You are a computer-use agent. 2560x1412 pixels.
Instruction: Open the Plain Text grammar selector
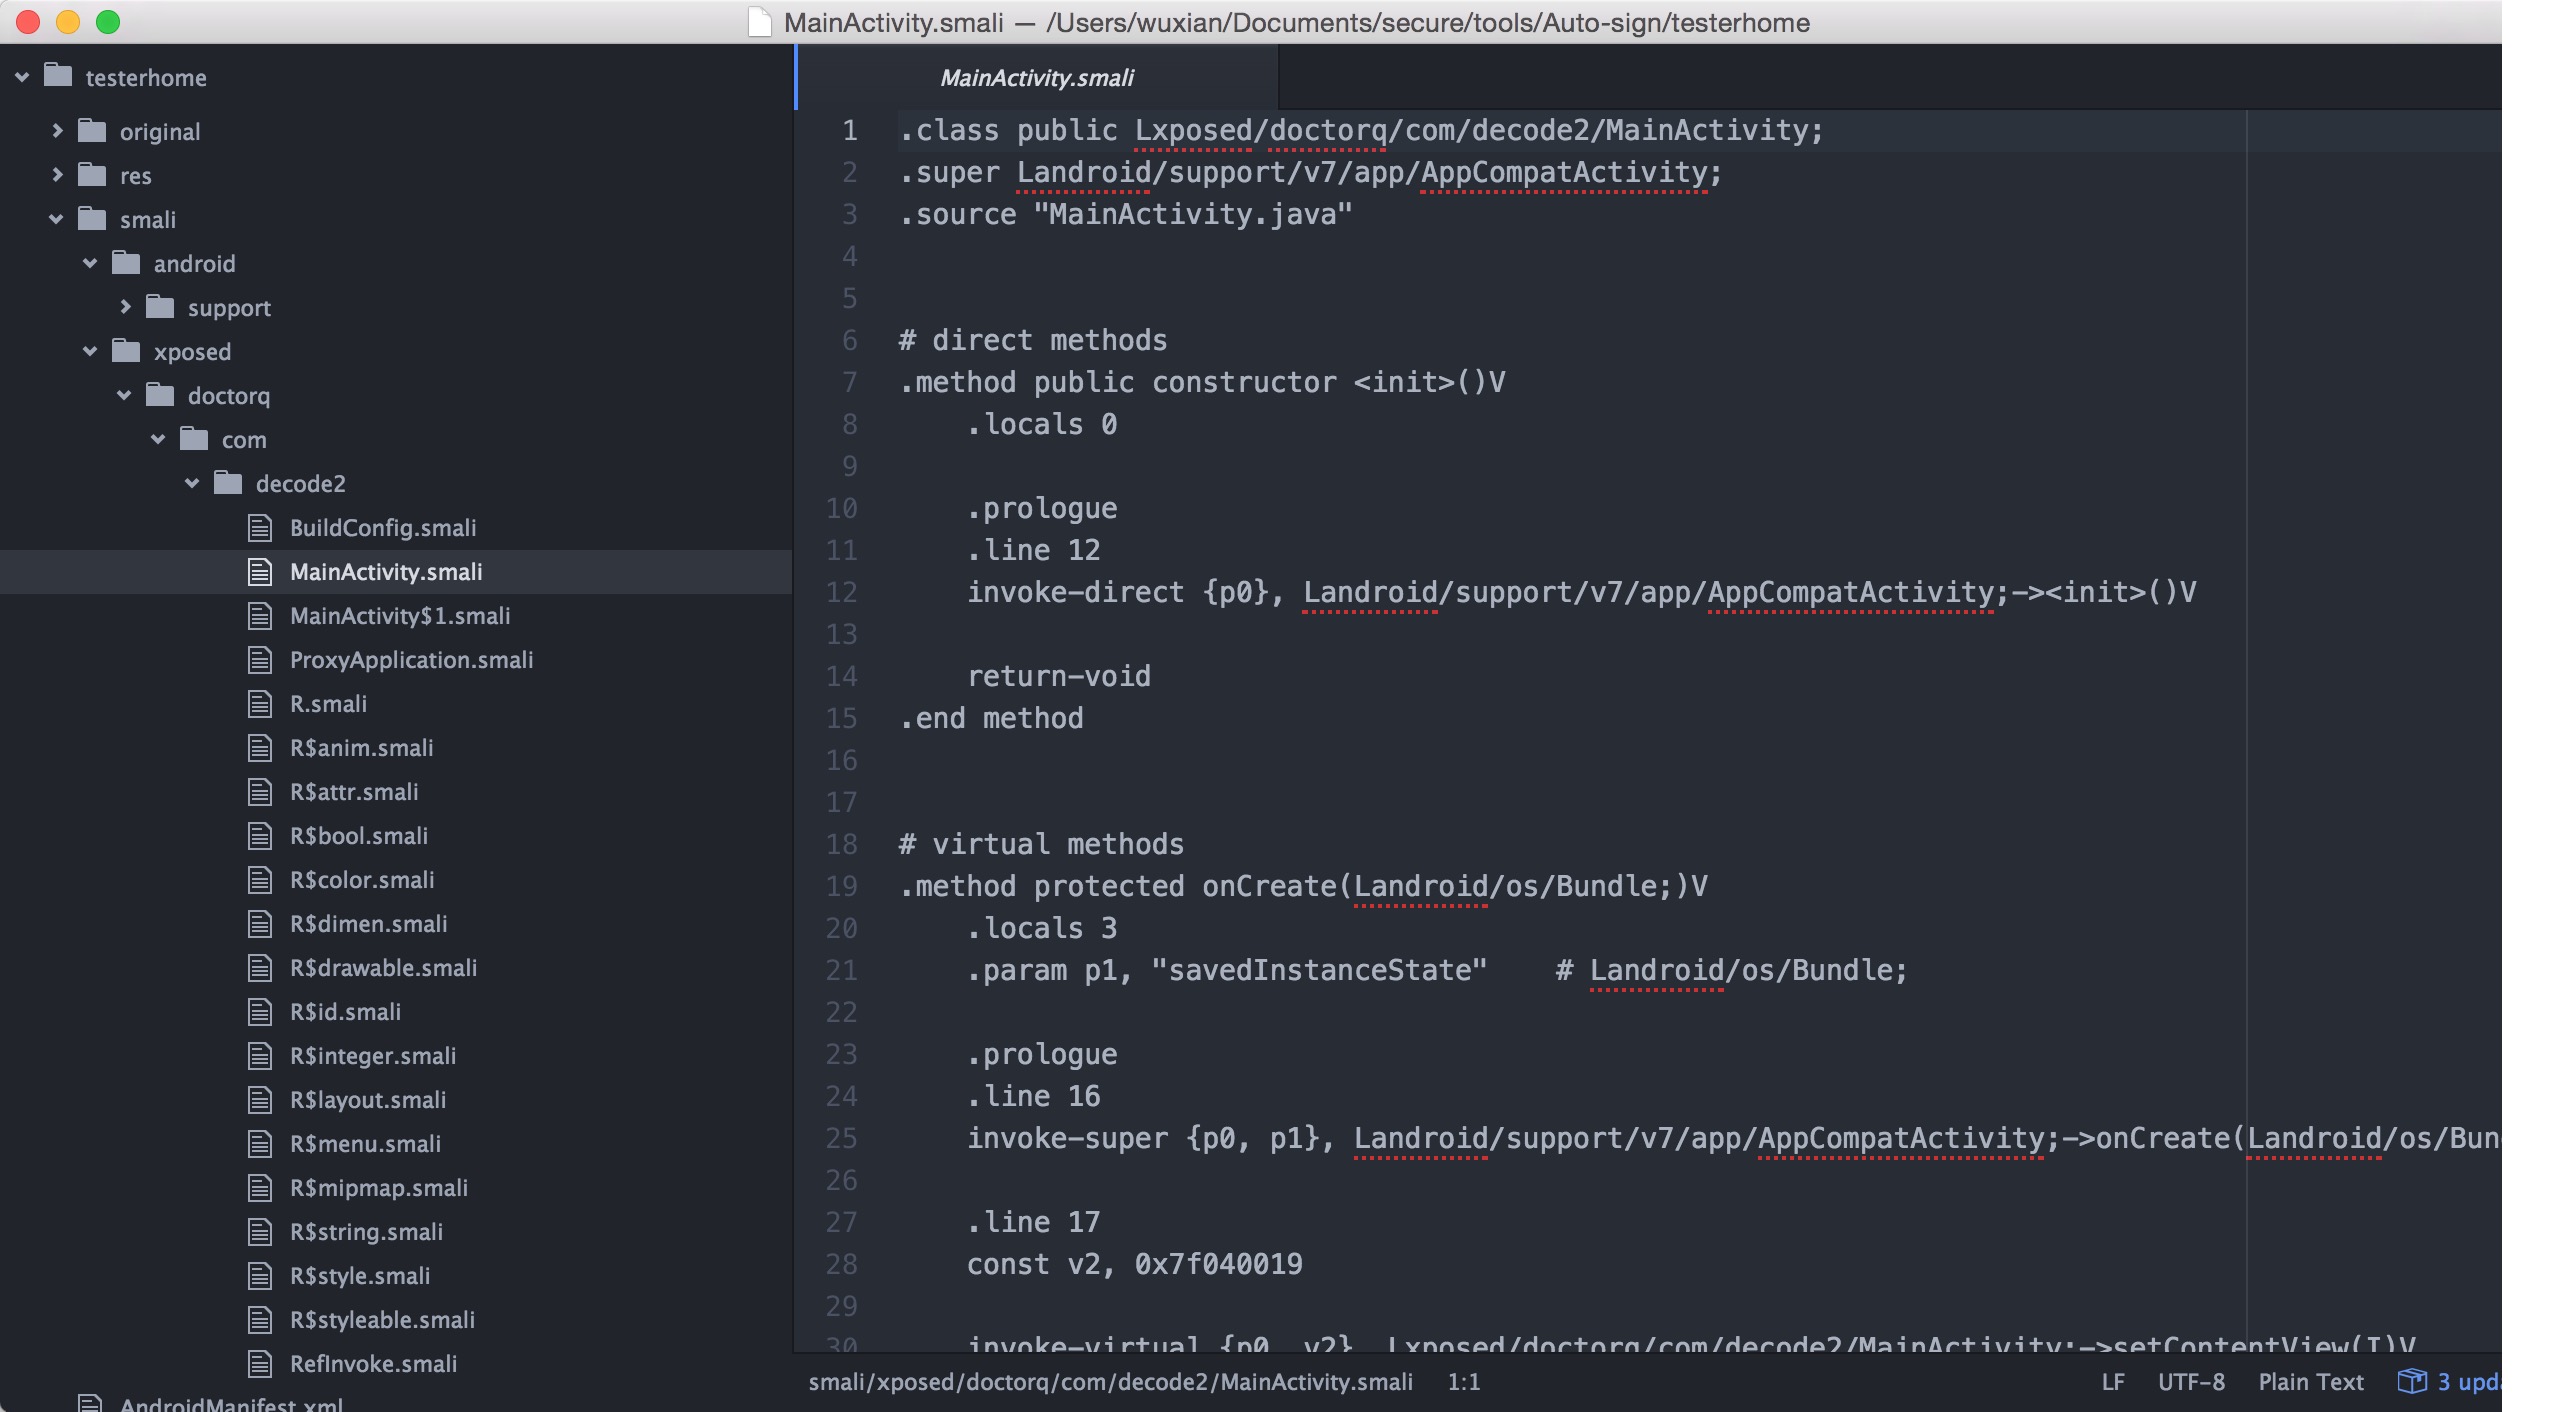click(x=2310, y=1382)
